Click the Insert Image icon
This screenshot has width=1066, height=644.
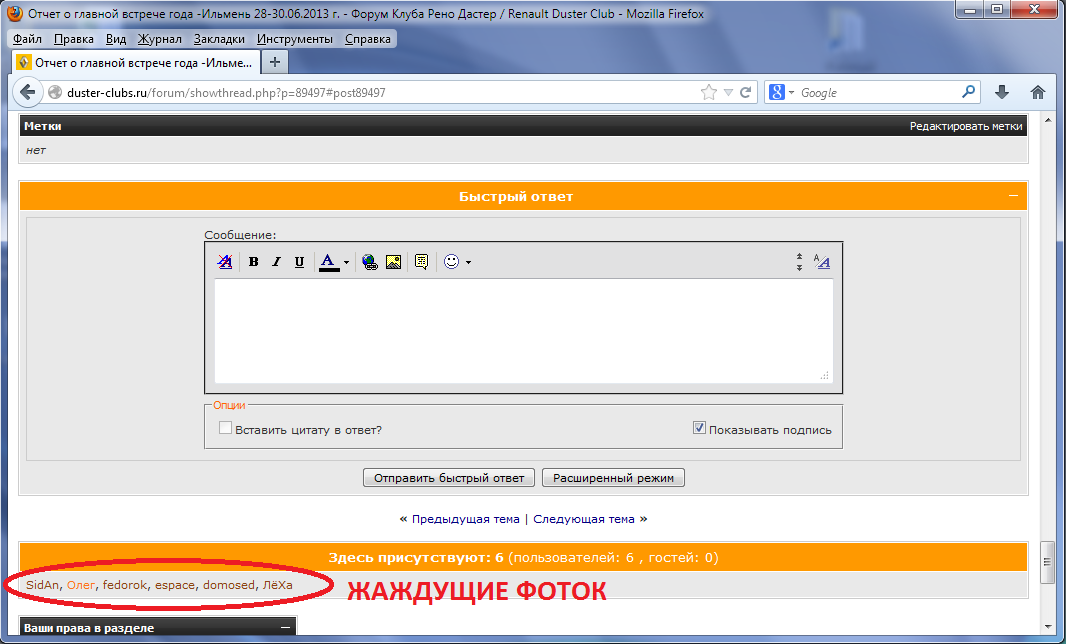[x=393, y=262]
